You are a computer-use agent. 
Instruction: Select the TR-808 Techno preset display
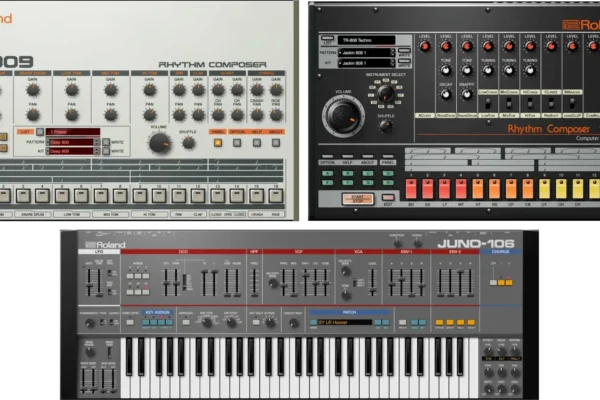click(x=367, y=40)
